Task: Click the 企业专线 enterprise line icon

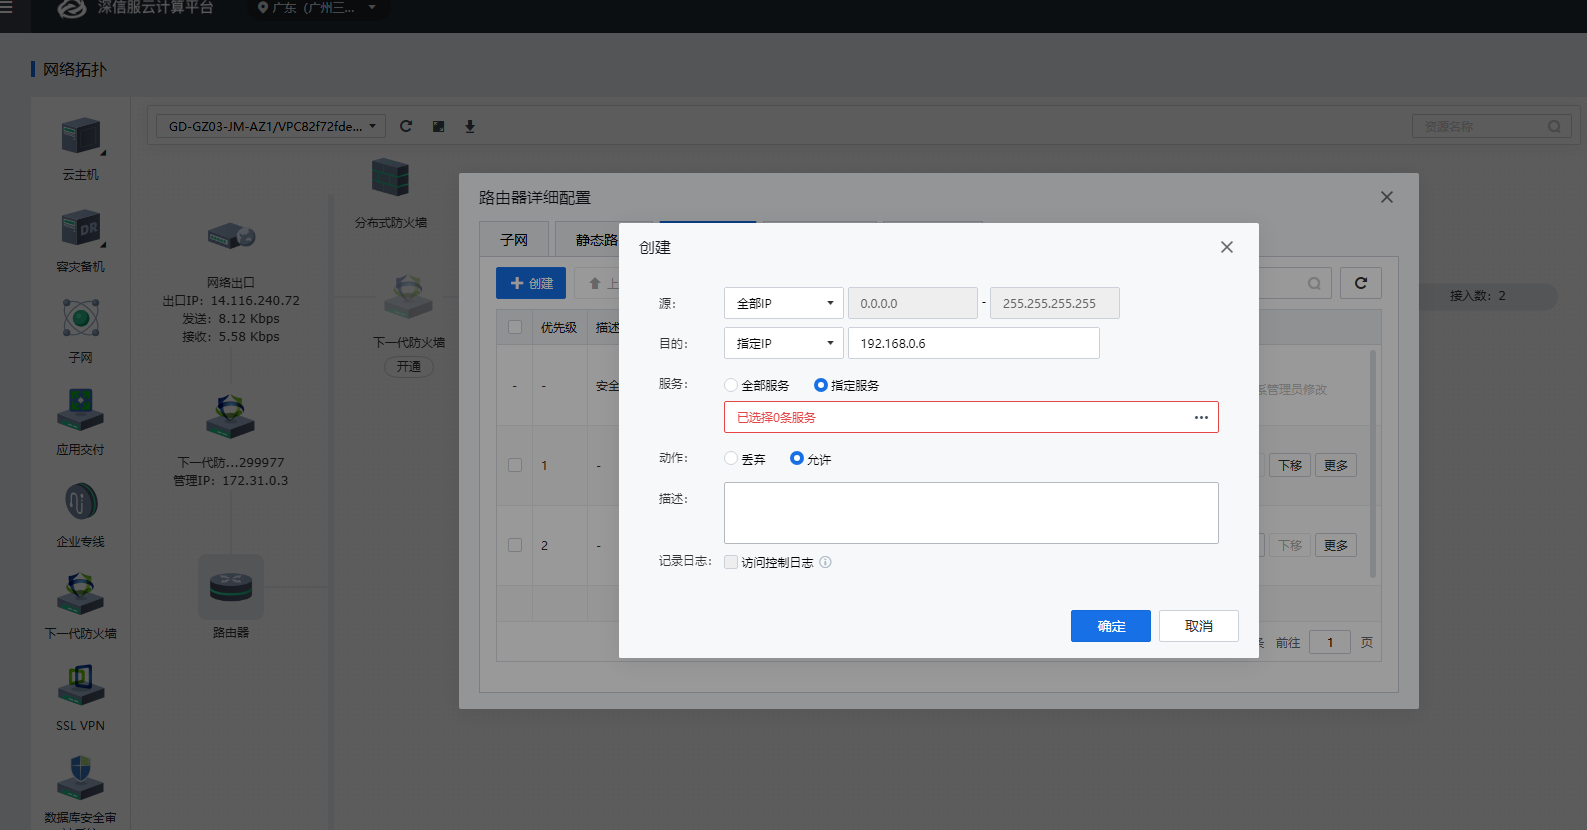Action: click(x=80, y=502)
